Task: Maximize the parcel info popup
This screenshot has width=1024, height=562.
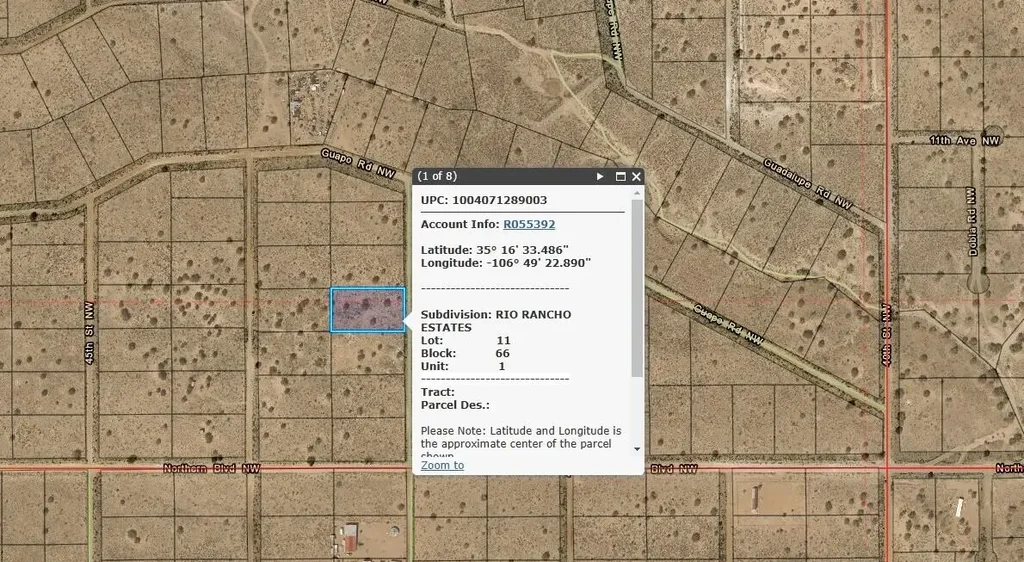Action: pyautogui.click(x=620, y=176)
